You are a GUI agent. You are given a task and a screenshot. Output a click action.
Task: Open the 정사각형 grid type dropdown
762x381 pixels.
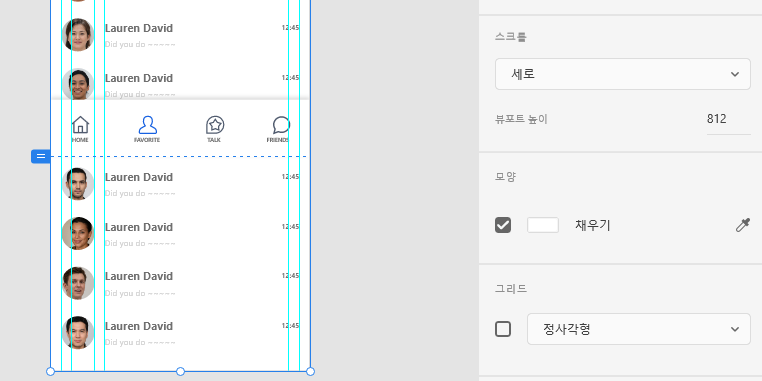(639, 329)
